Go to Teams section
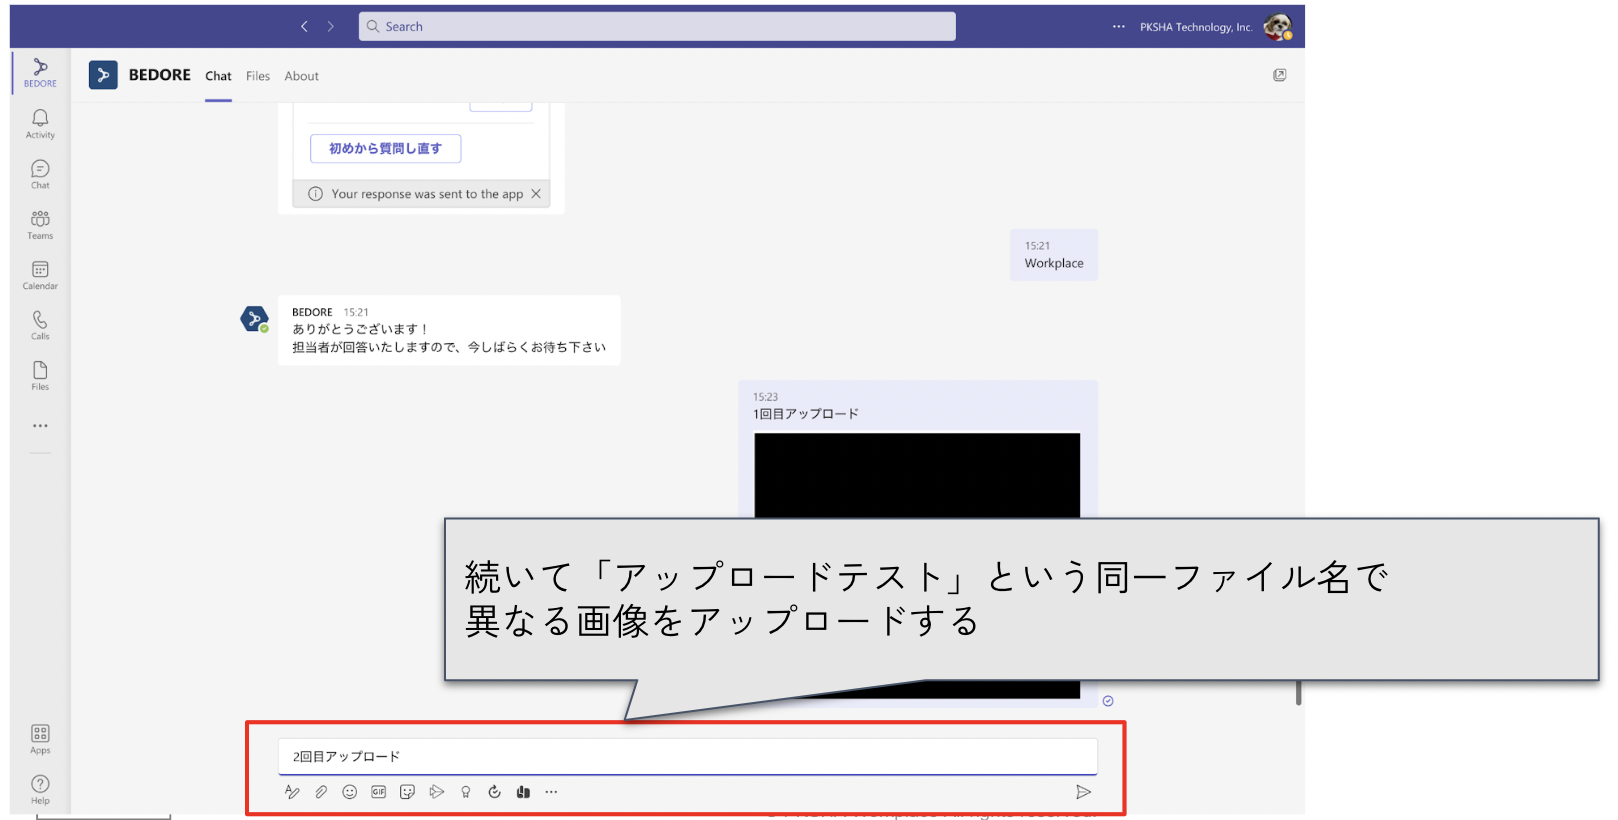 coord(40,225)
